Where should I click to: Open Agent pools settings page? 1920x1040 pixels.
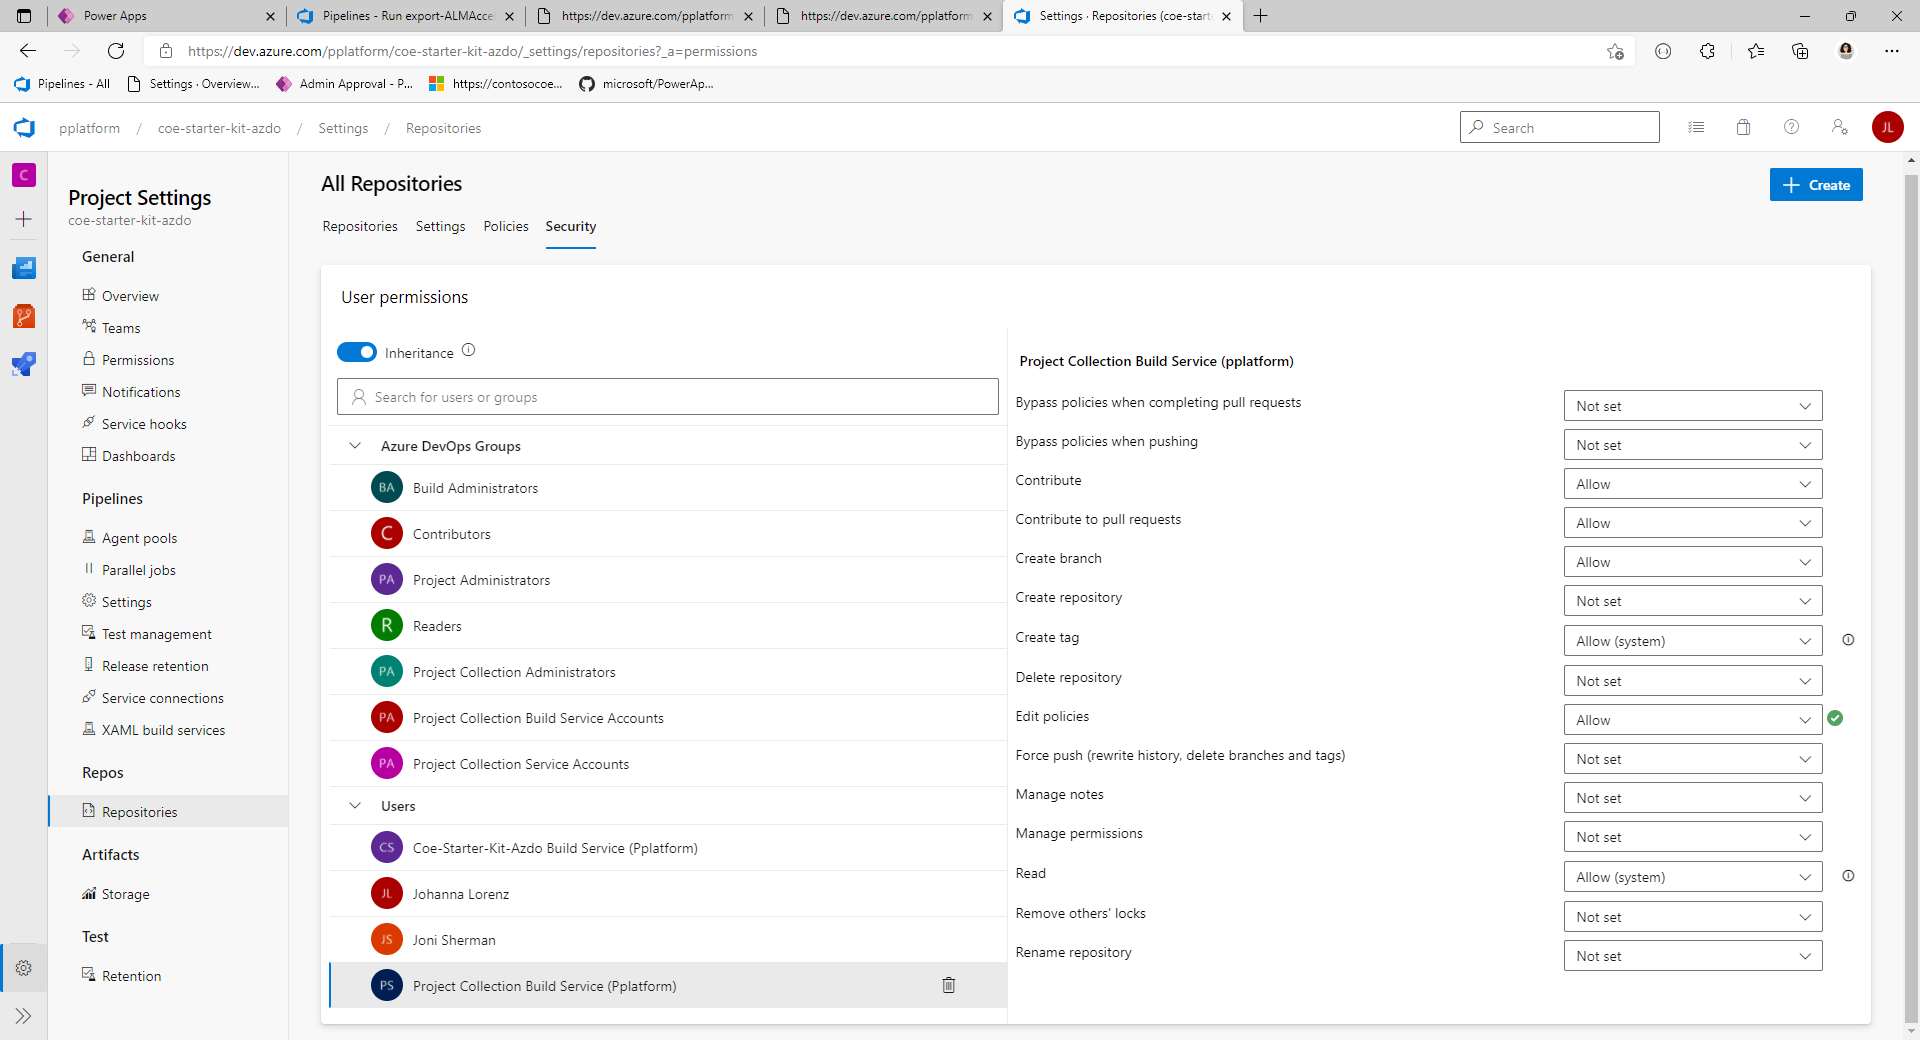tap(139, 538)
